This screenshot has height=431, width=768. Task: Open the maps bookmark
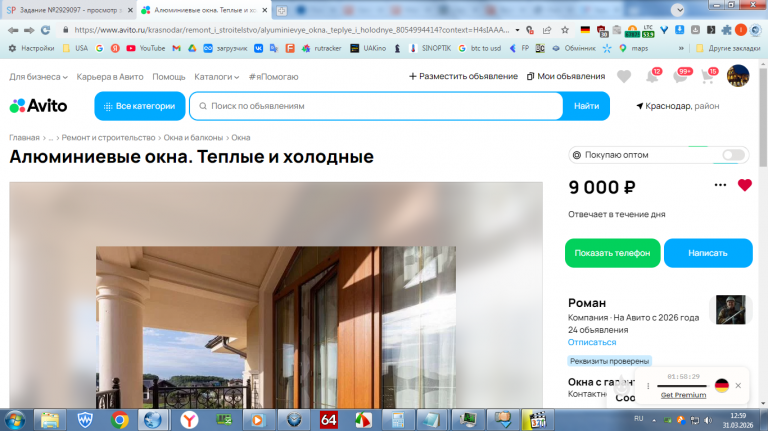pyautogui.click(x=634, y=48)
